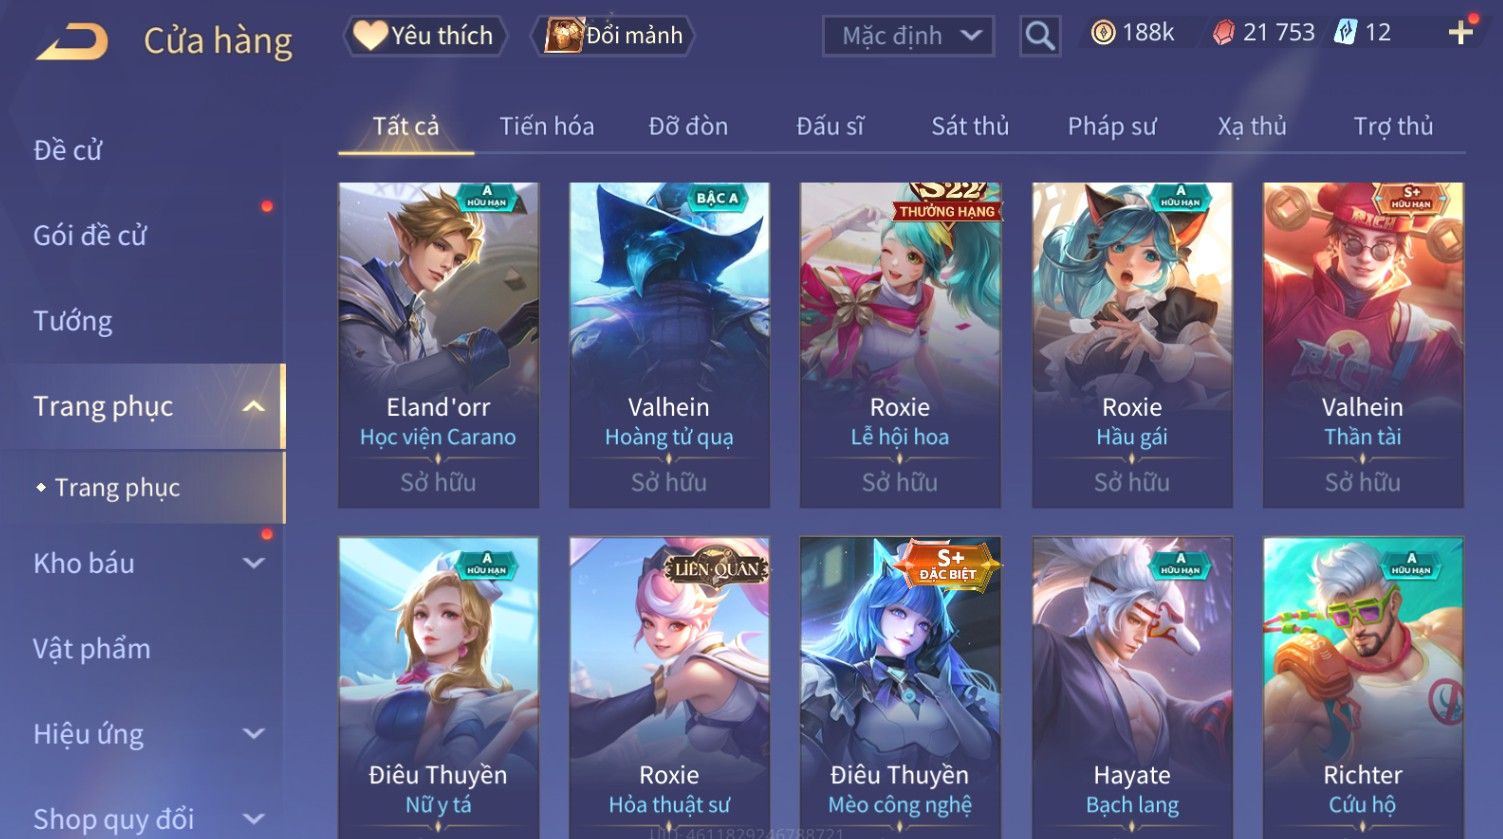Click the red gem currency icon
Viewport: 1503px width, 839px height.
click(1223, 33)
